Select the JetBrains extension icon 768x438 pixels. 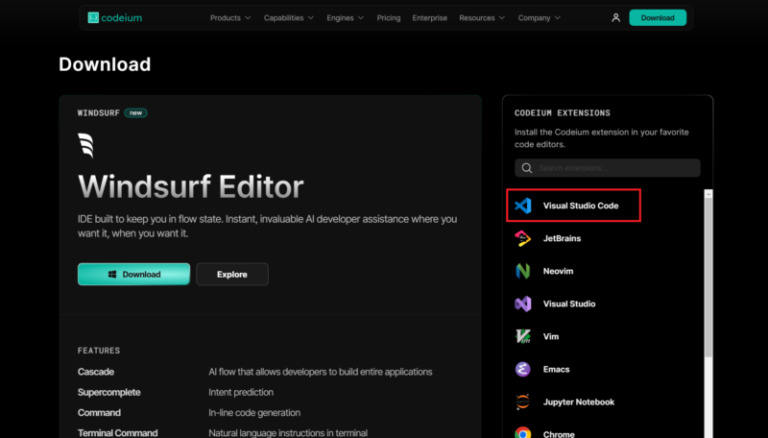522,238
